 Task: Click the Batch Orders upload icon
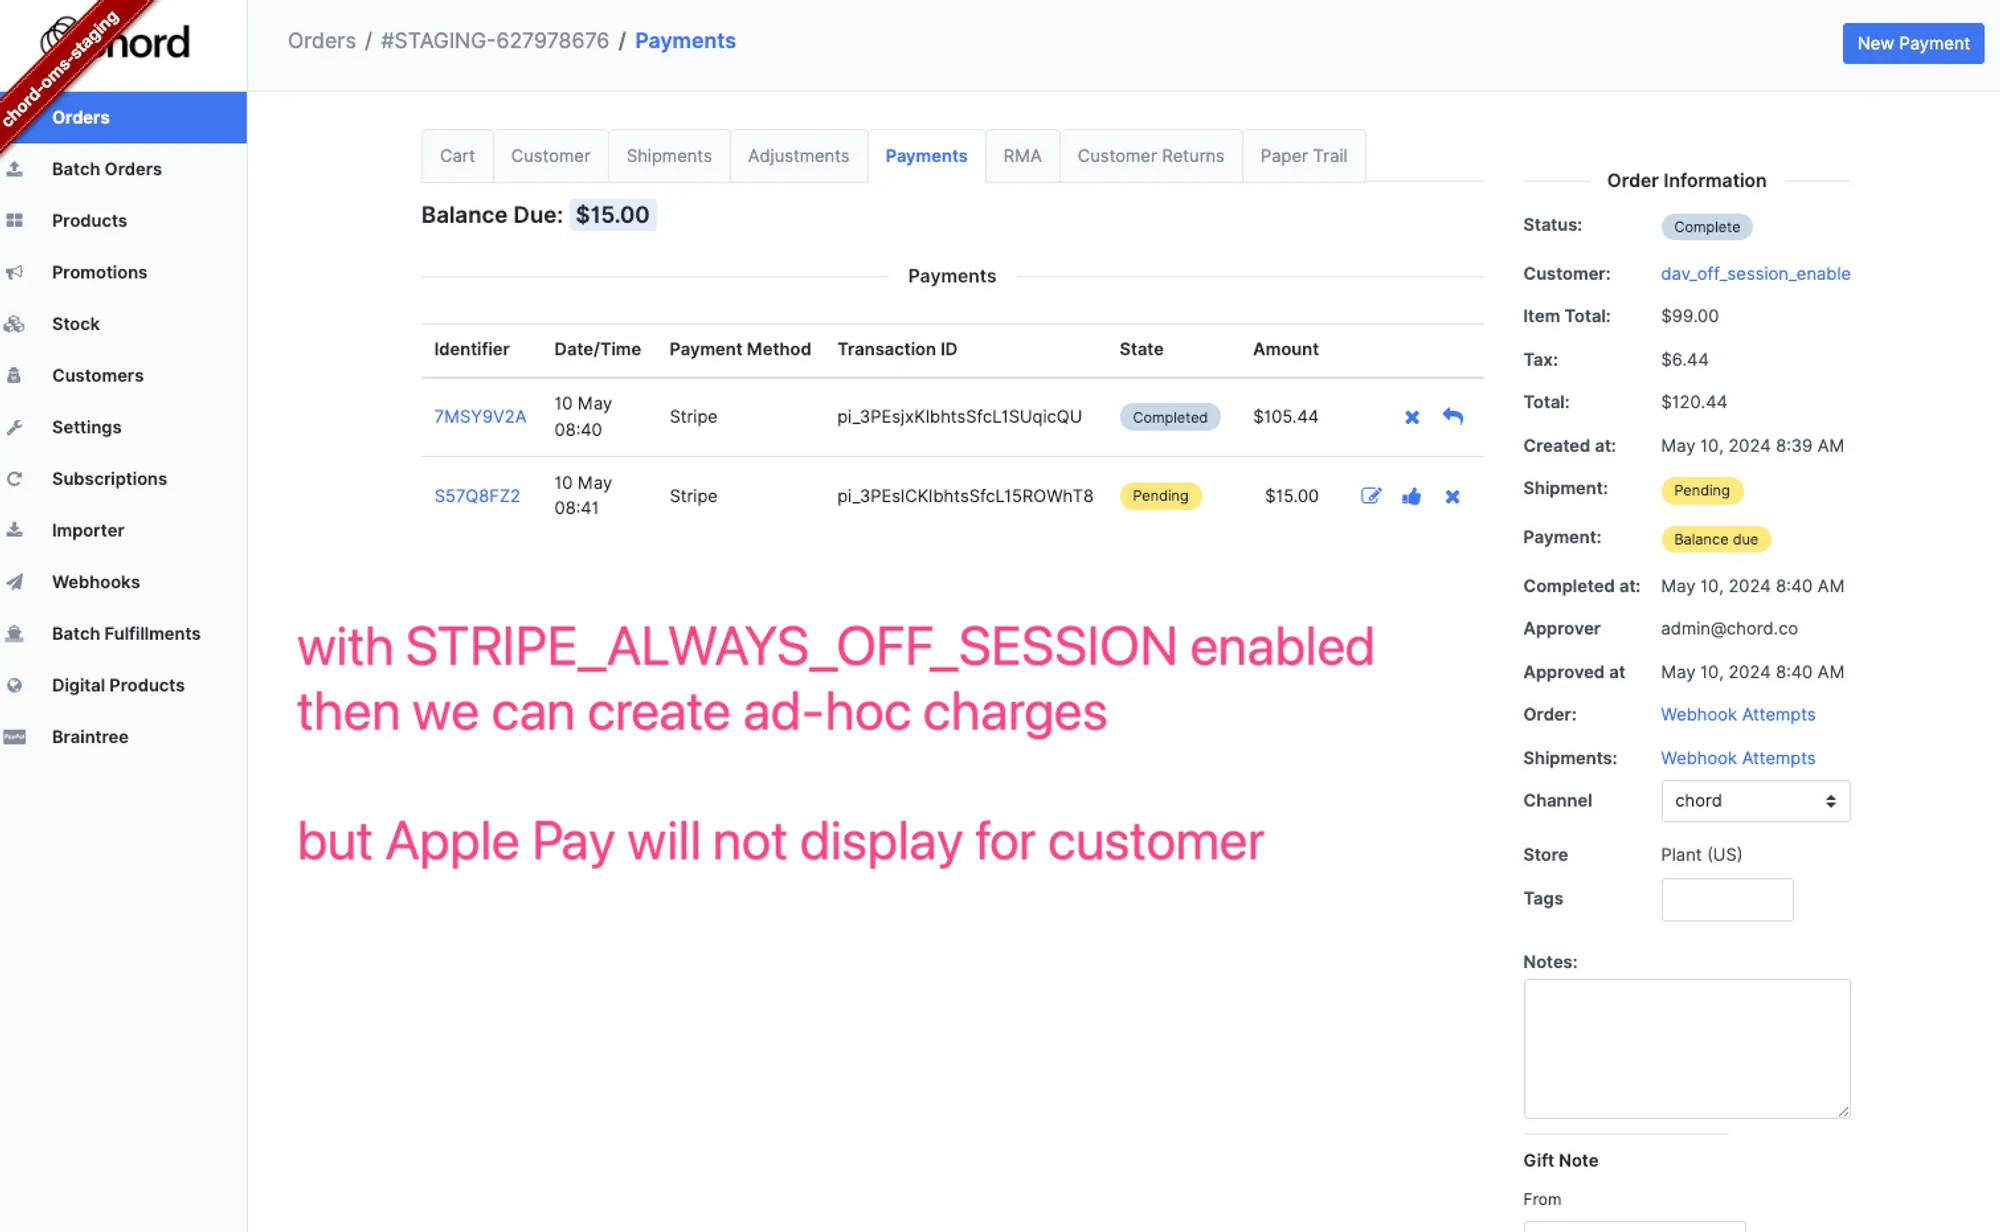pos(15,169)
